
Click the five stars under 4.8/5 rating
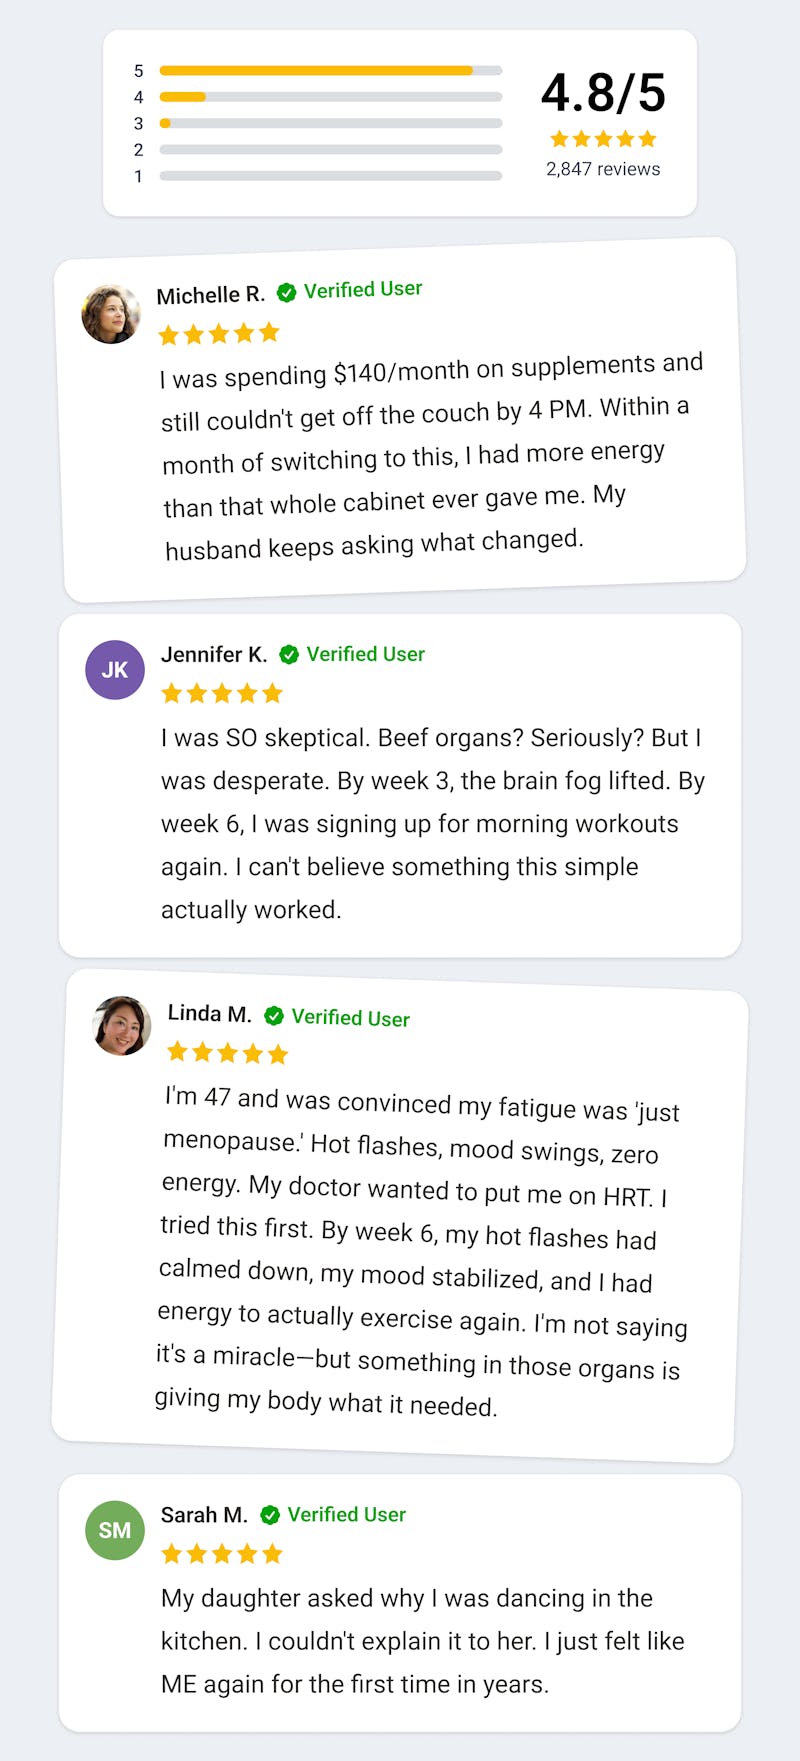(603, 139)
